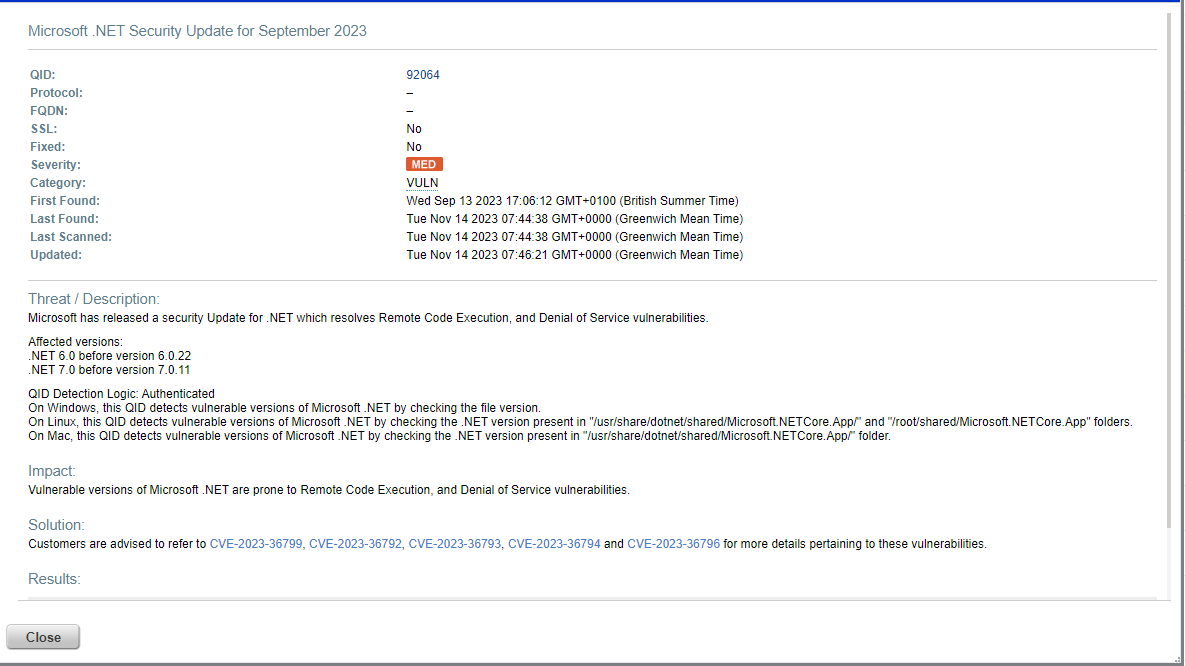Click the VULN category value
The height and width of the screenshot is (666, 1185).
point(422,183)
